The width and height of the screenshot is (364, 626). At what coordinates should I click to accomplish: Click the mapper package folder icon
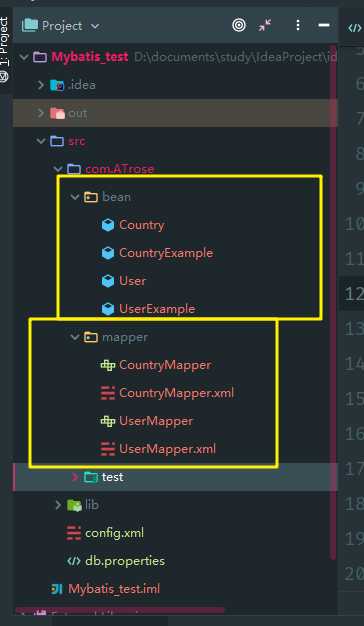[91, 337]
